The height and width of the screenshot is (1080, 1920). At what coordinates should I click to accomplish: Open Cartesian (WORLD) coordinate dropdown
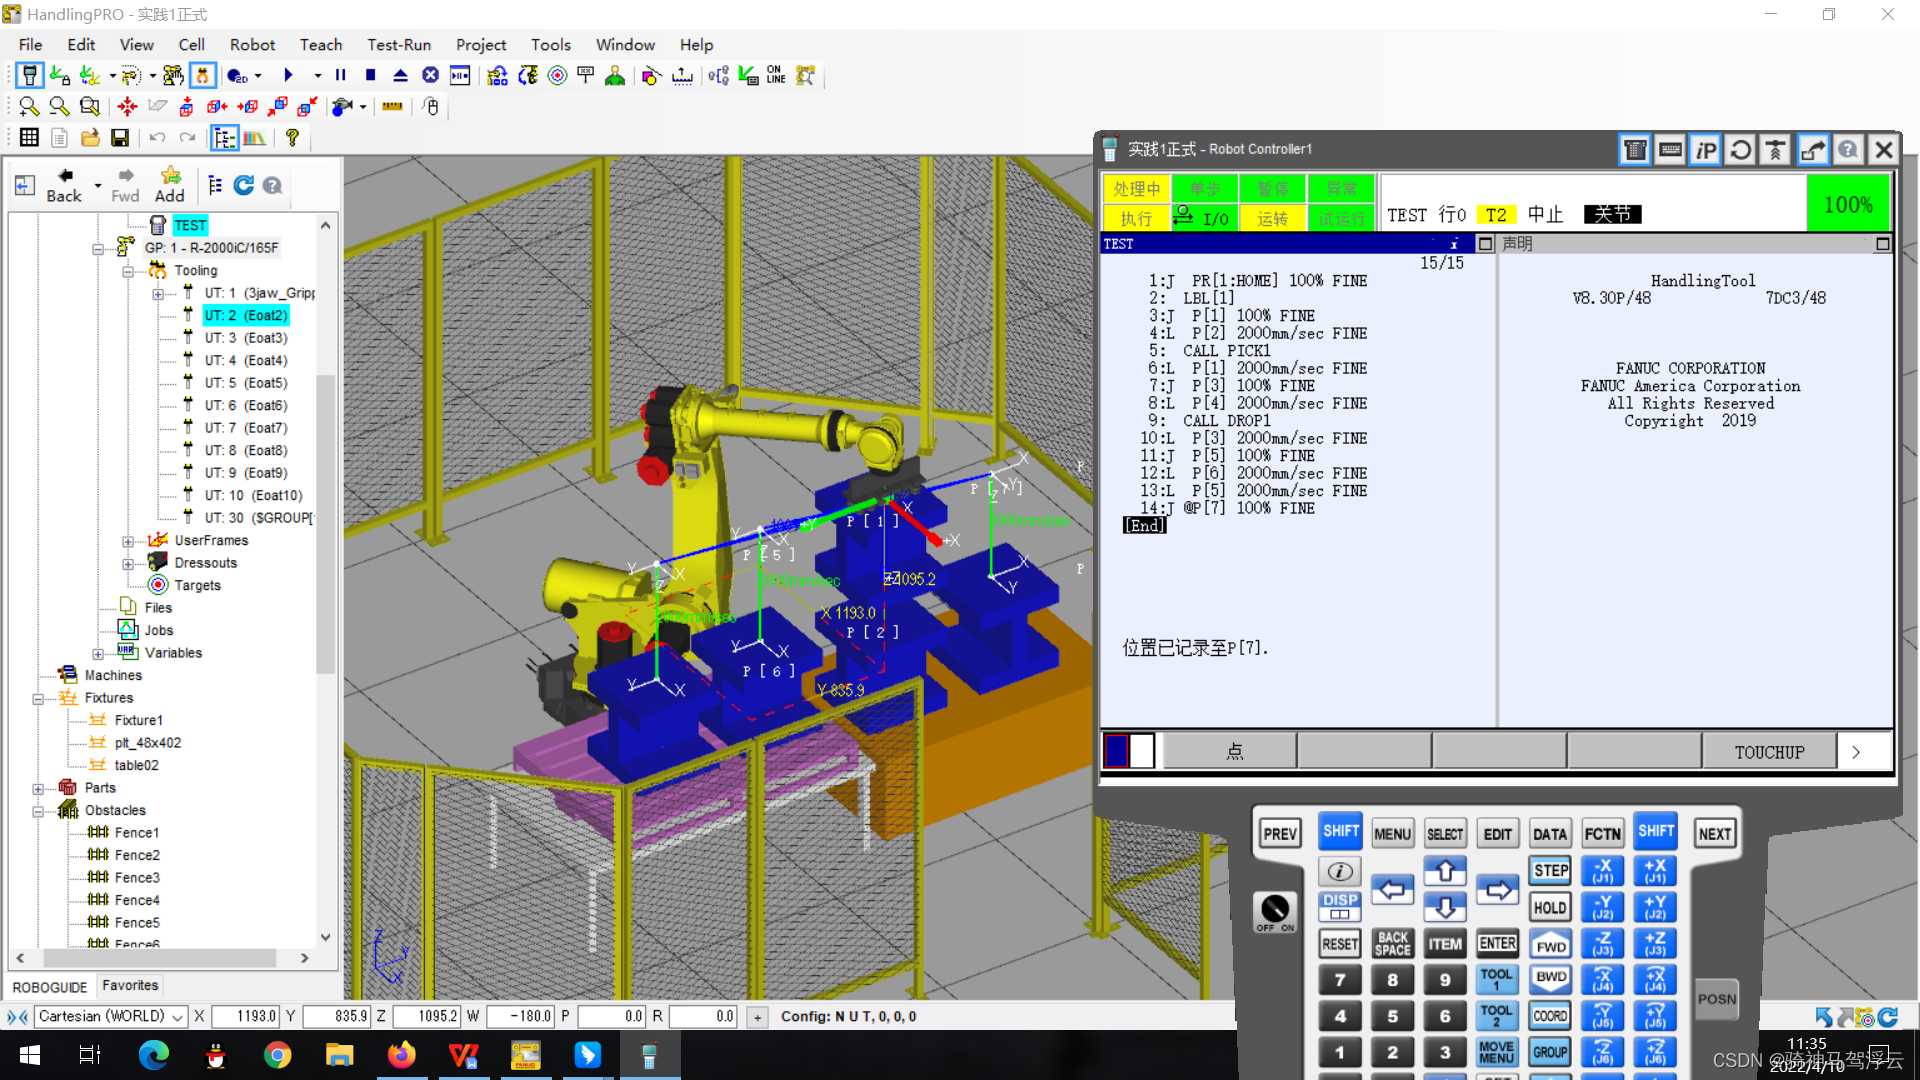(178, 1017)
